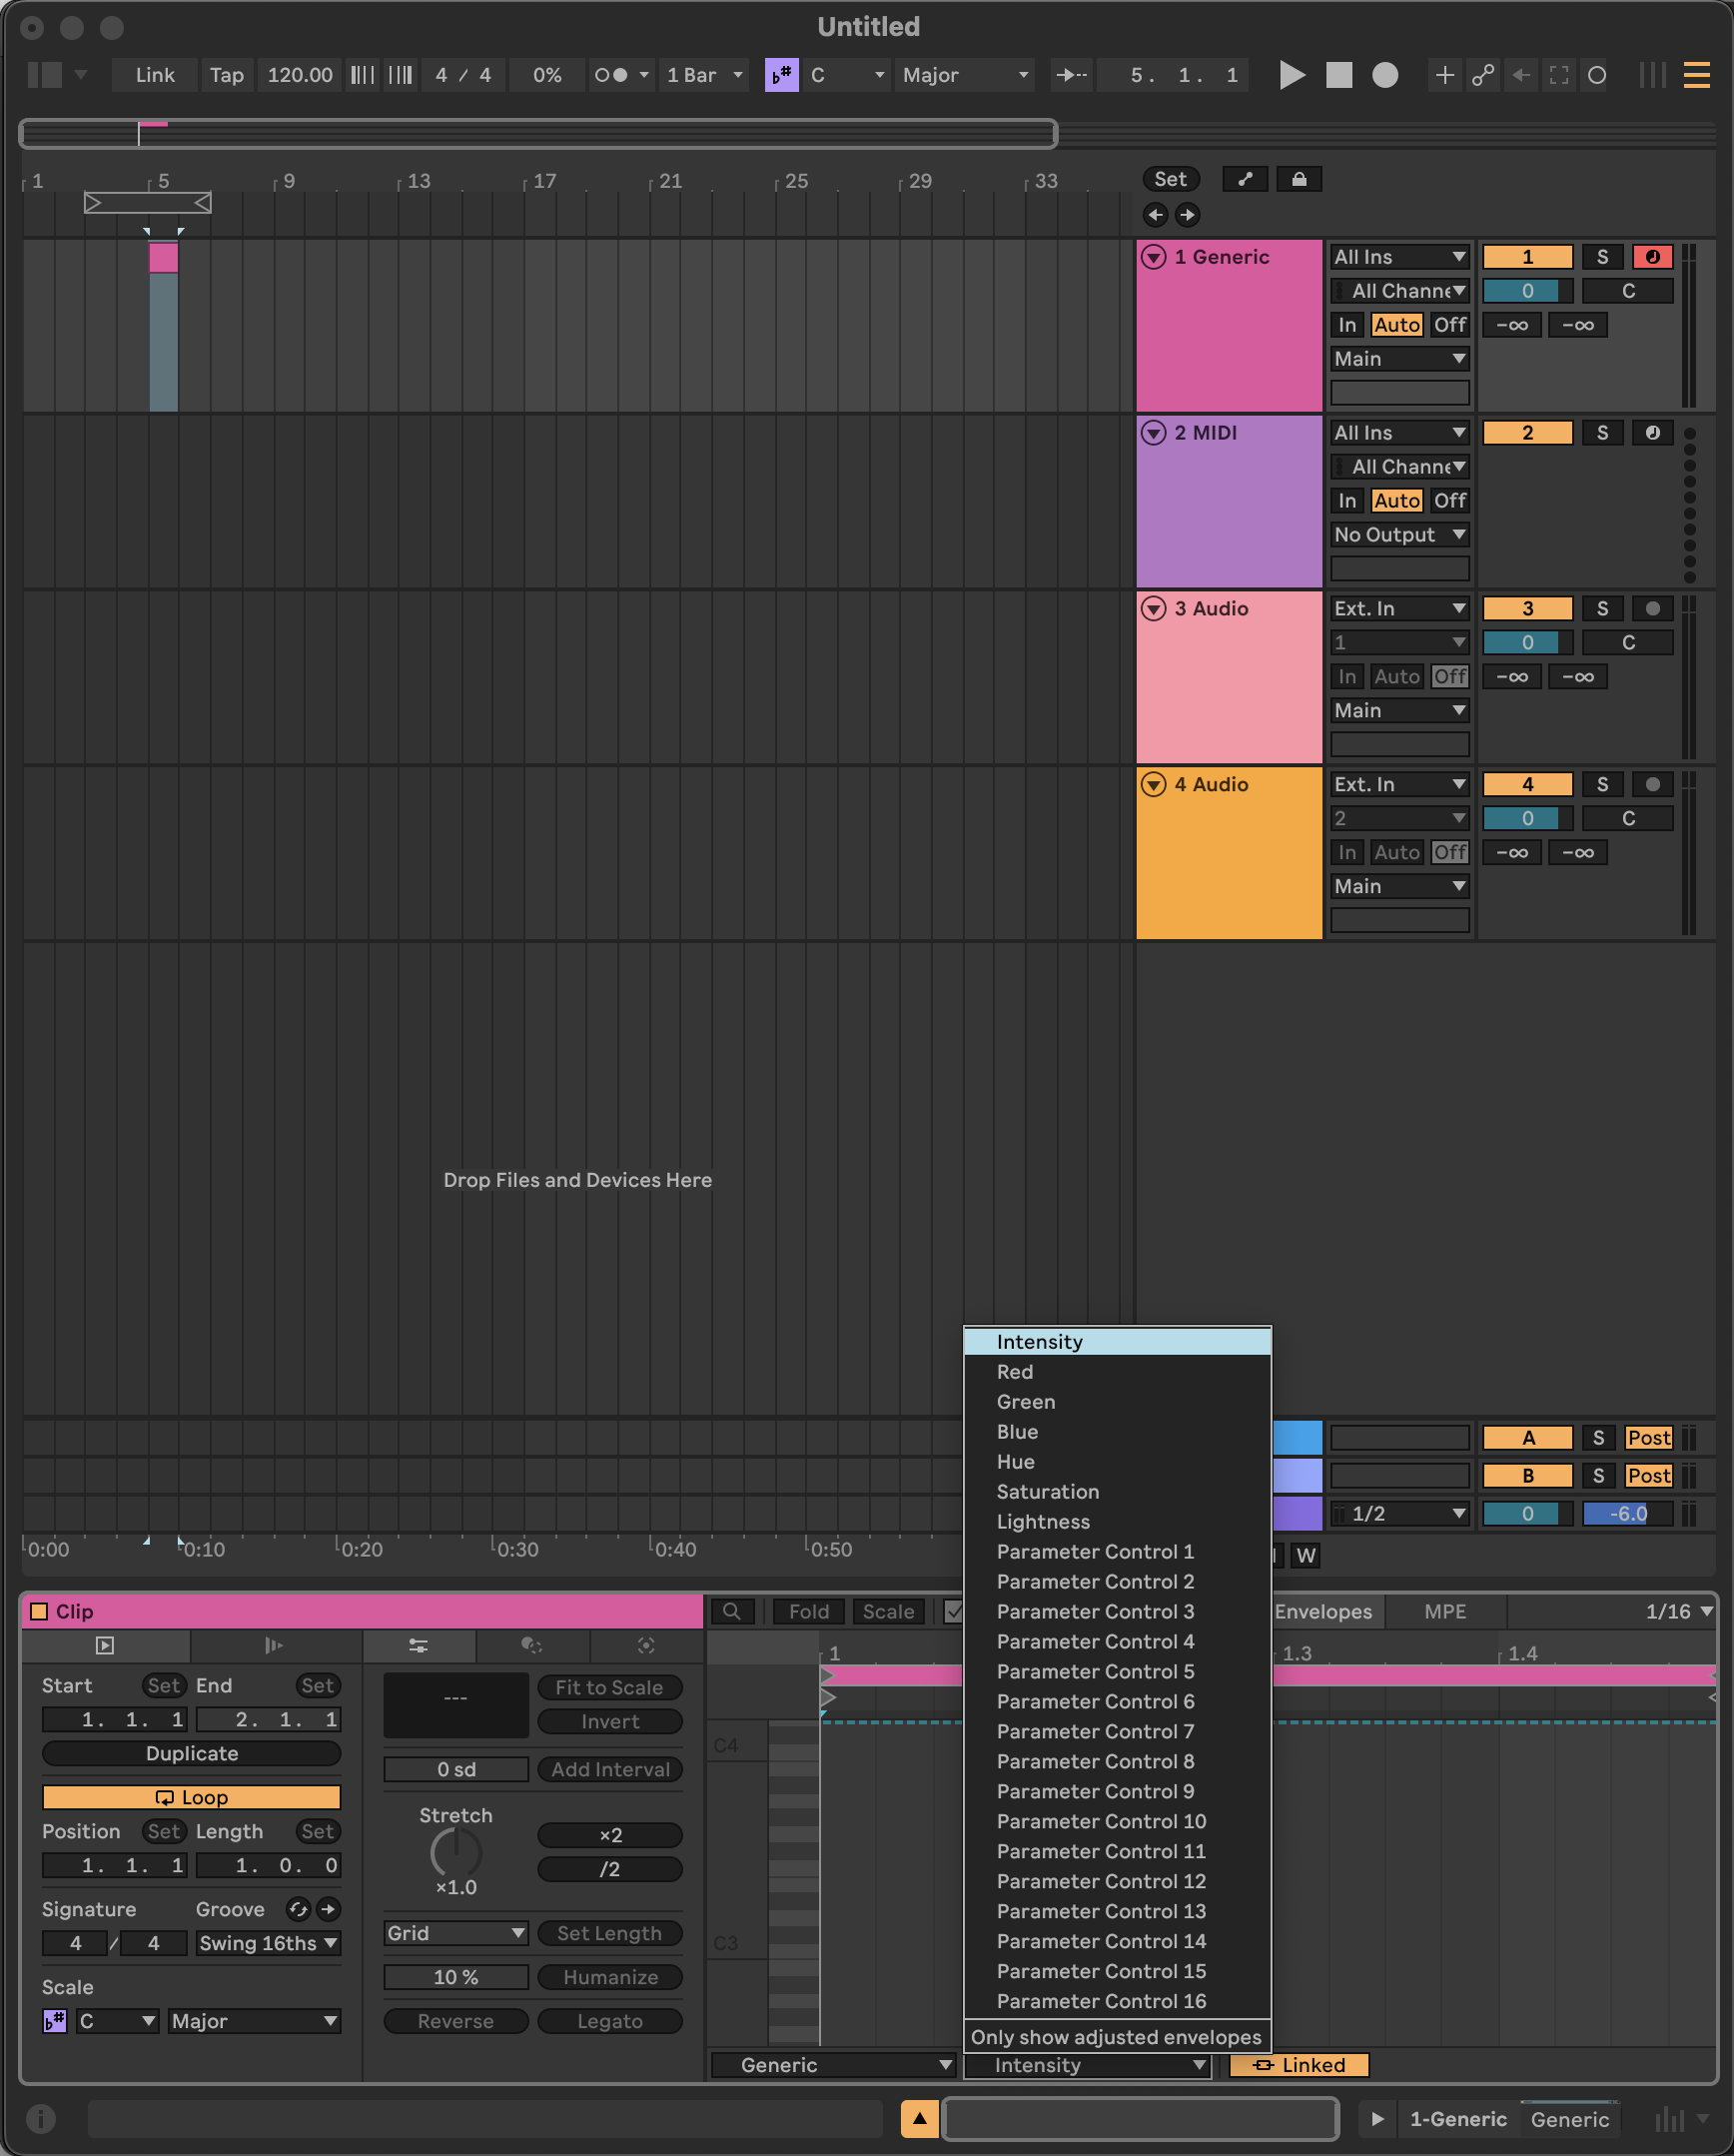1734x2156 pixels.
Task: Click the MIDI Arrangement Overdub plus icon
Action: point(1444,75)
